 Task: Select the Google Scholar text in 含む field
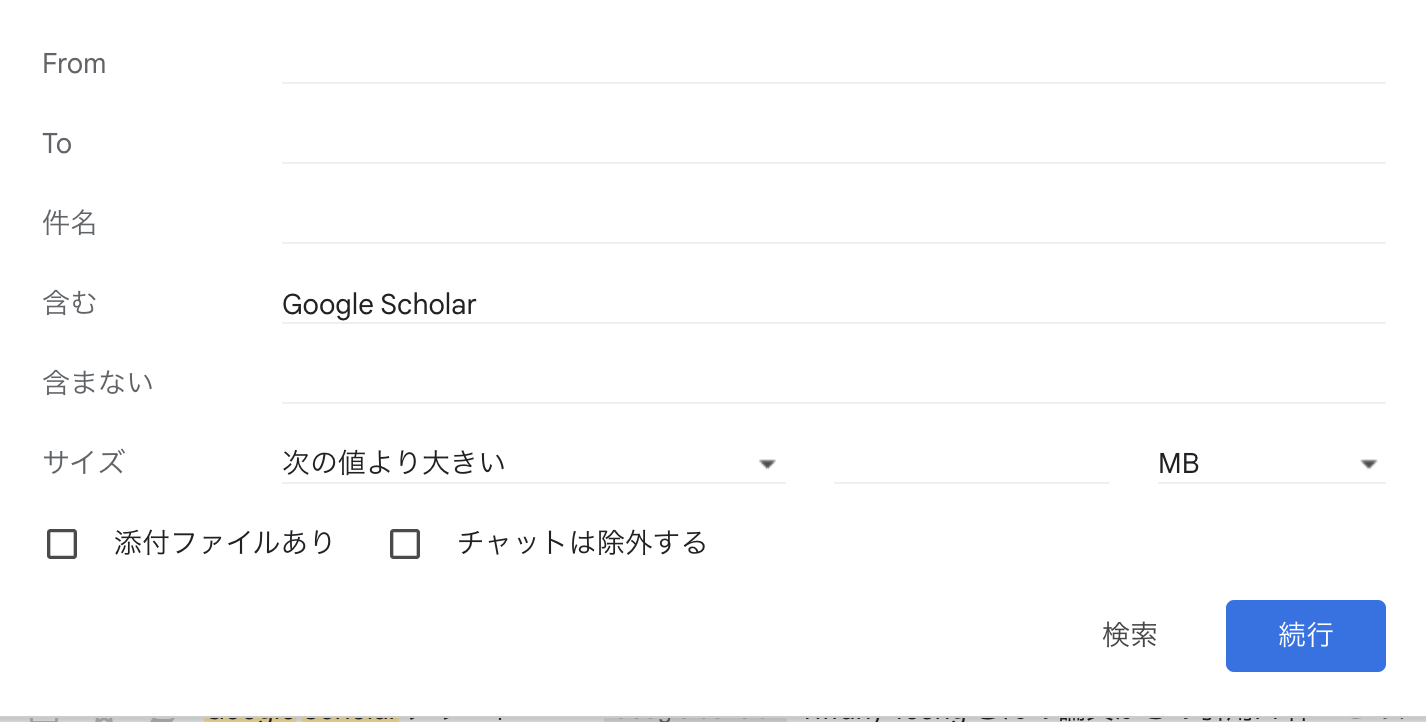[x=379, y=304]
